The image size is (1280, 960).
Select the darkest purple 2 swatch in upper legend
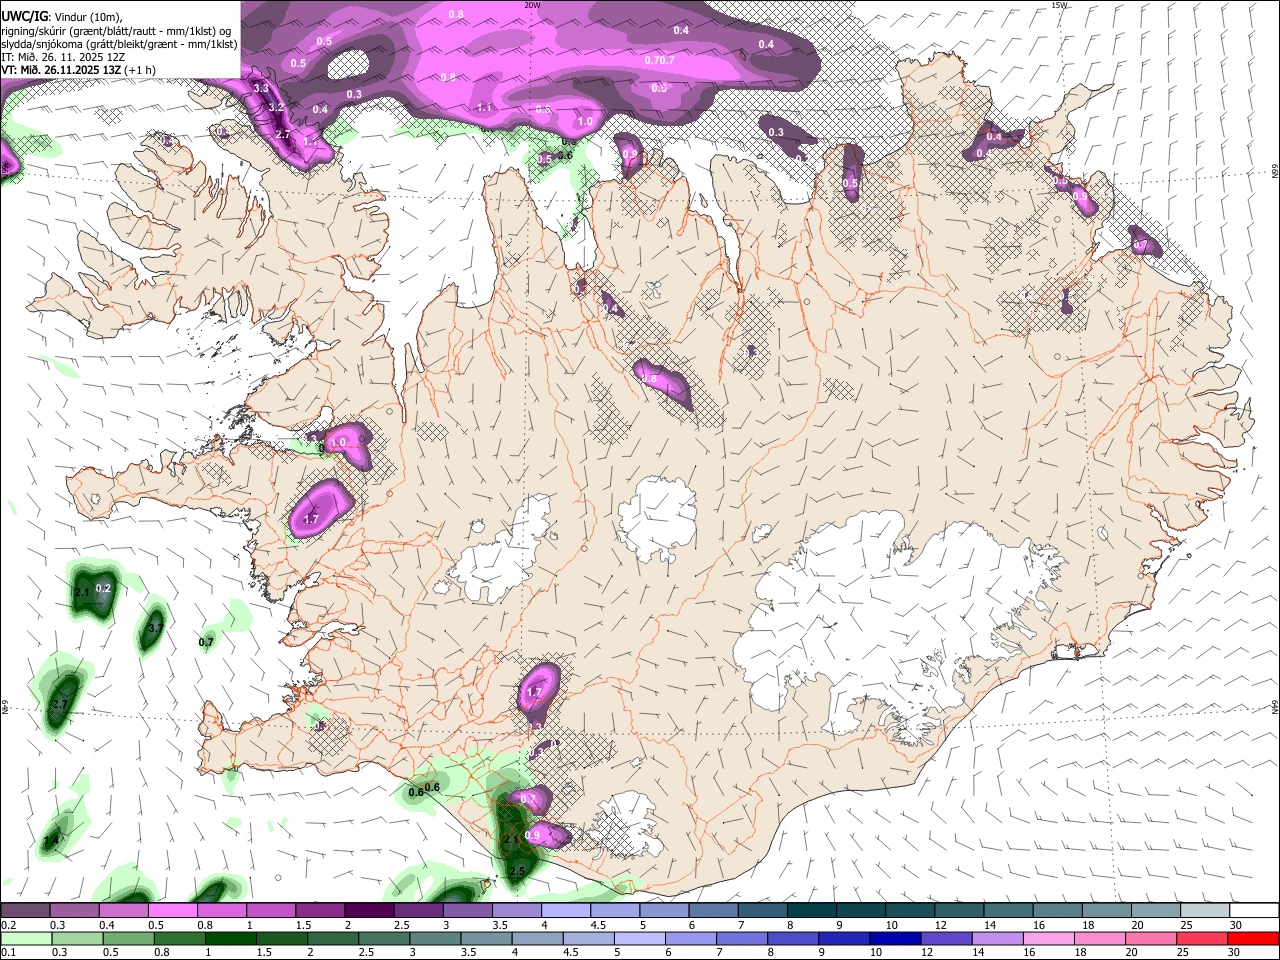pyautogui.click(x=368, y=910)
